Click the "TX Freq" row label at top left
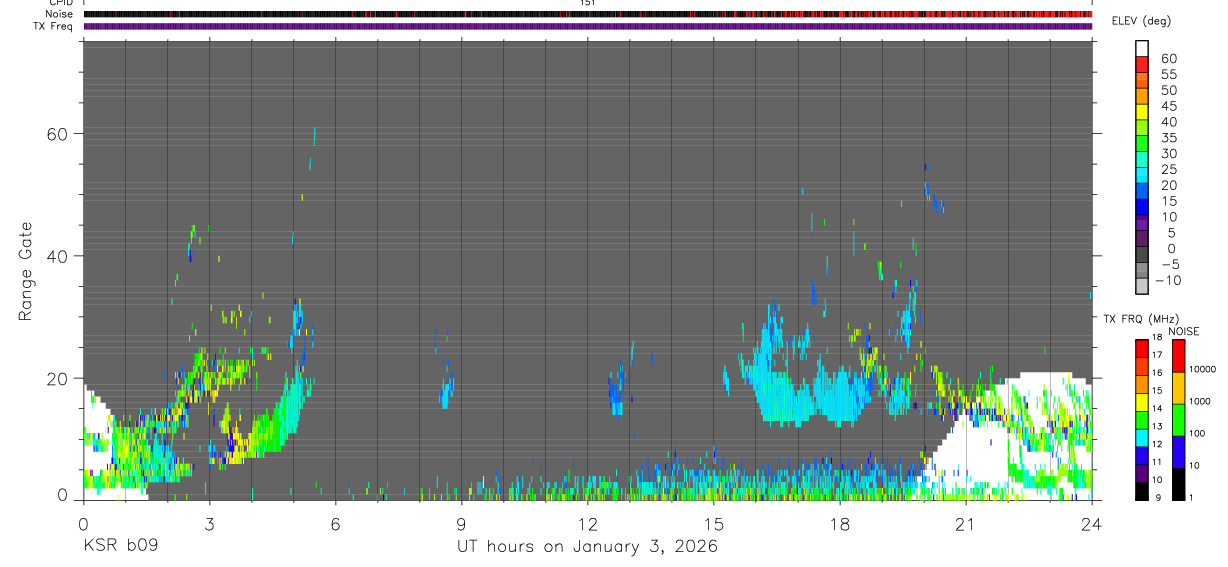The width and height of the screenshot is (1228, 567). point(54,25)
